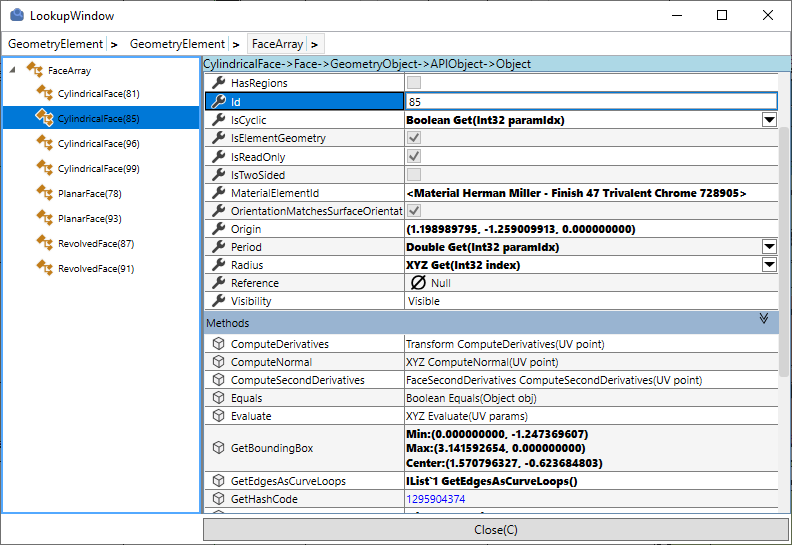792x545 pixels.
Task: Click cube icon beside ComputeSecondDerivatives
Action: (218, 379)
